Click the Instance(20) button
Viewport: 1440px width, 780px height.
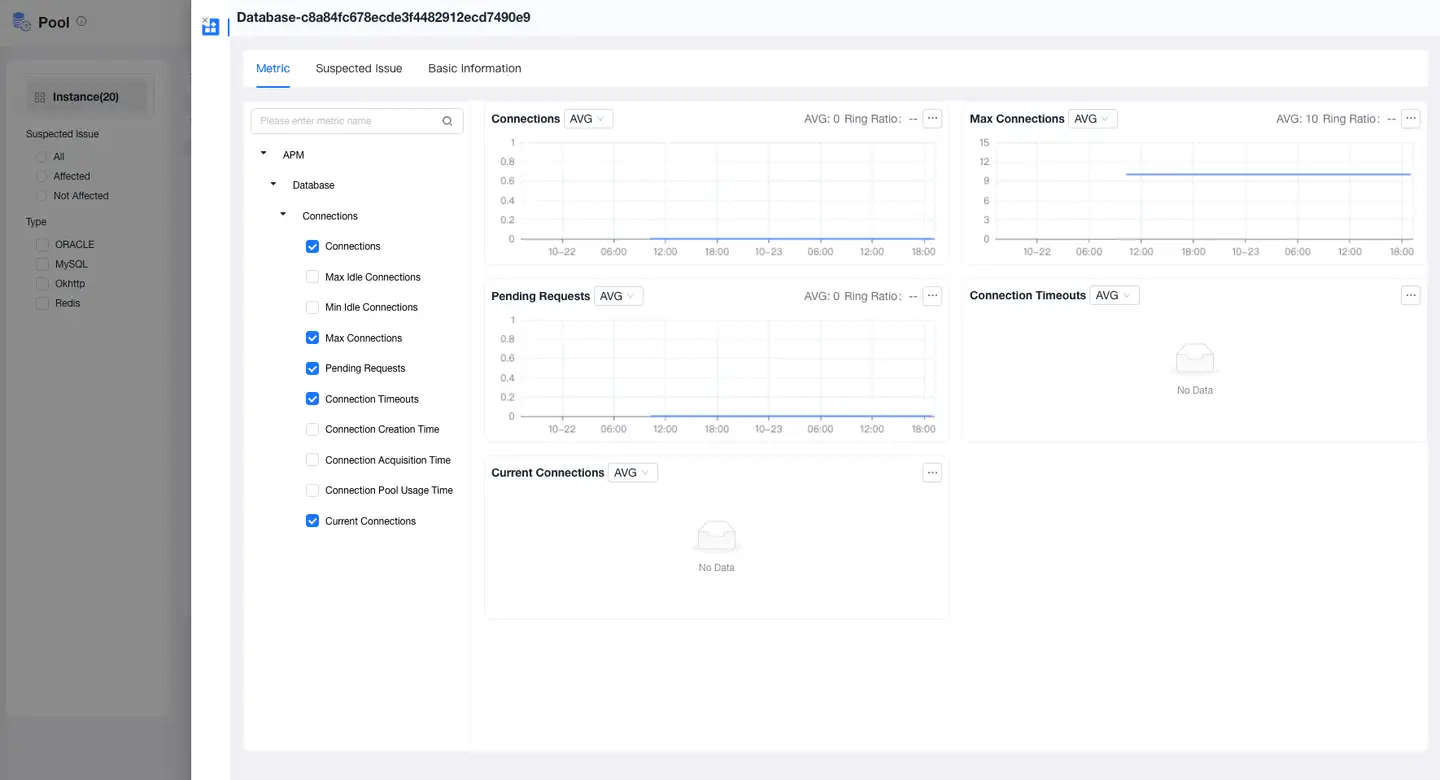coord(86,97)
